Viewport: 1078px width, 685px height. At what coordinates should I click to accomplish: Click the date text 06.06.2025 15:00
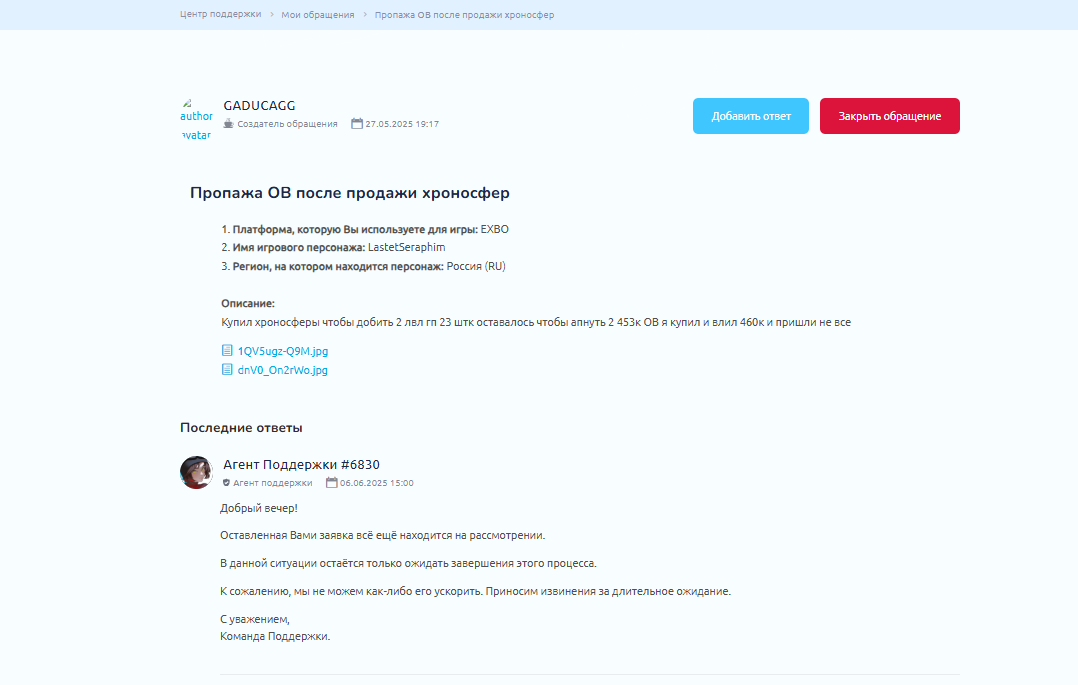pyautogui.click(x=377, y=483)
